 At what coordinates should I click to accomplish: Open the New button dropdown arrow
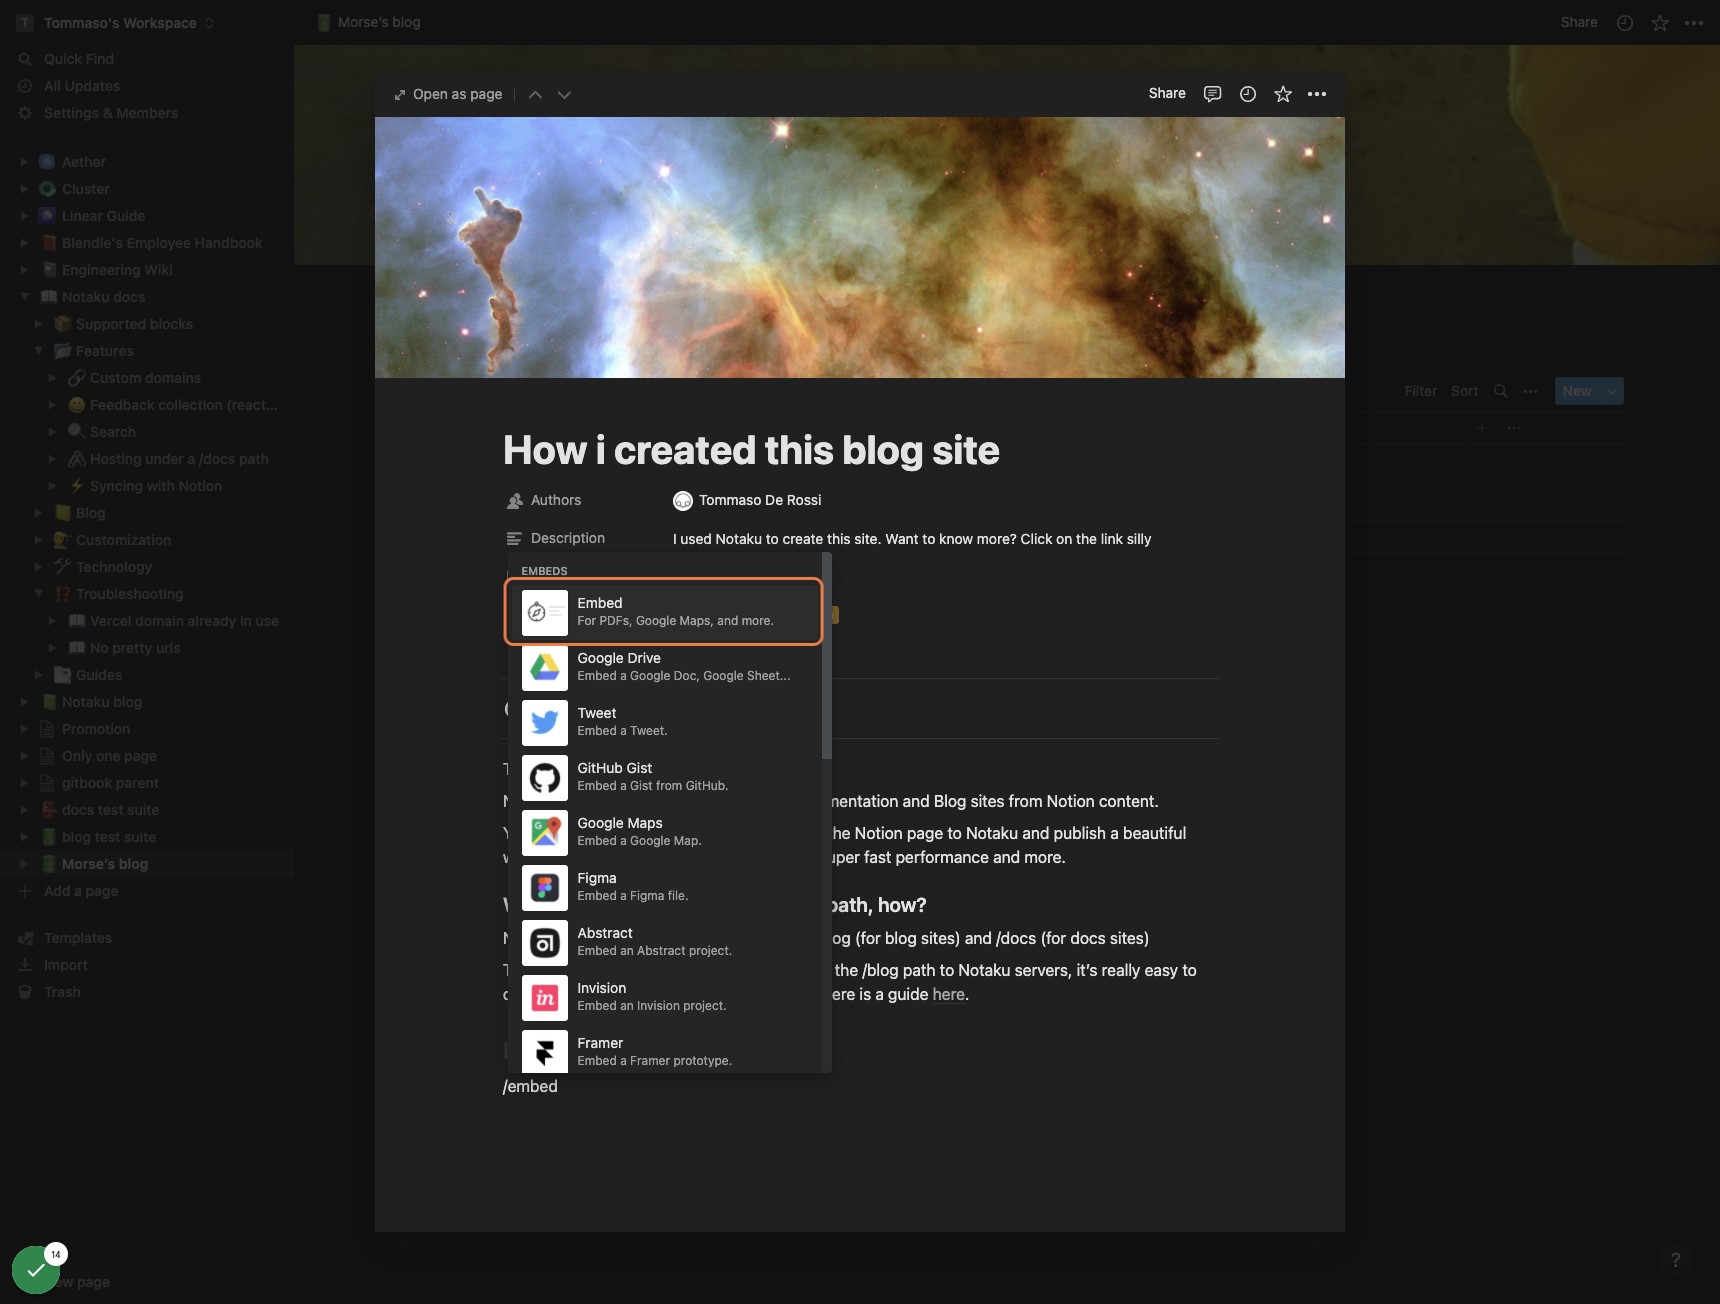coord(1611,391)
